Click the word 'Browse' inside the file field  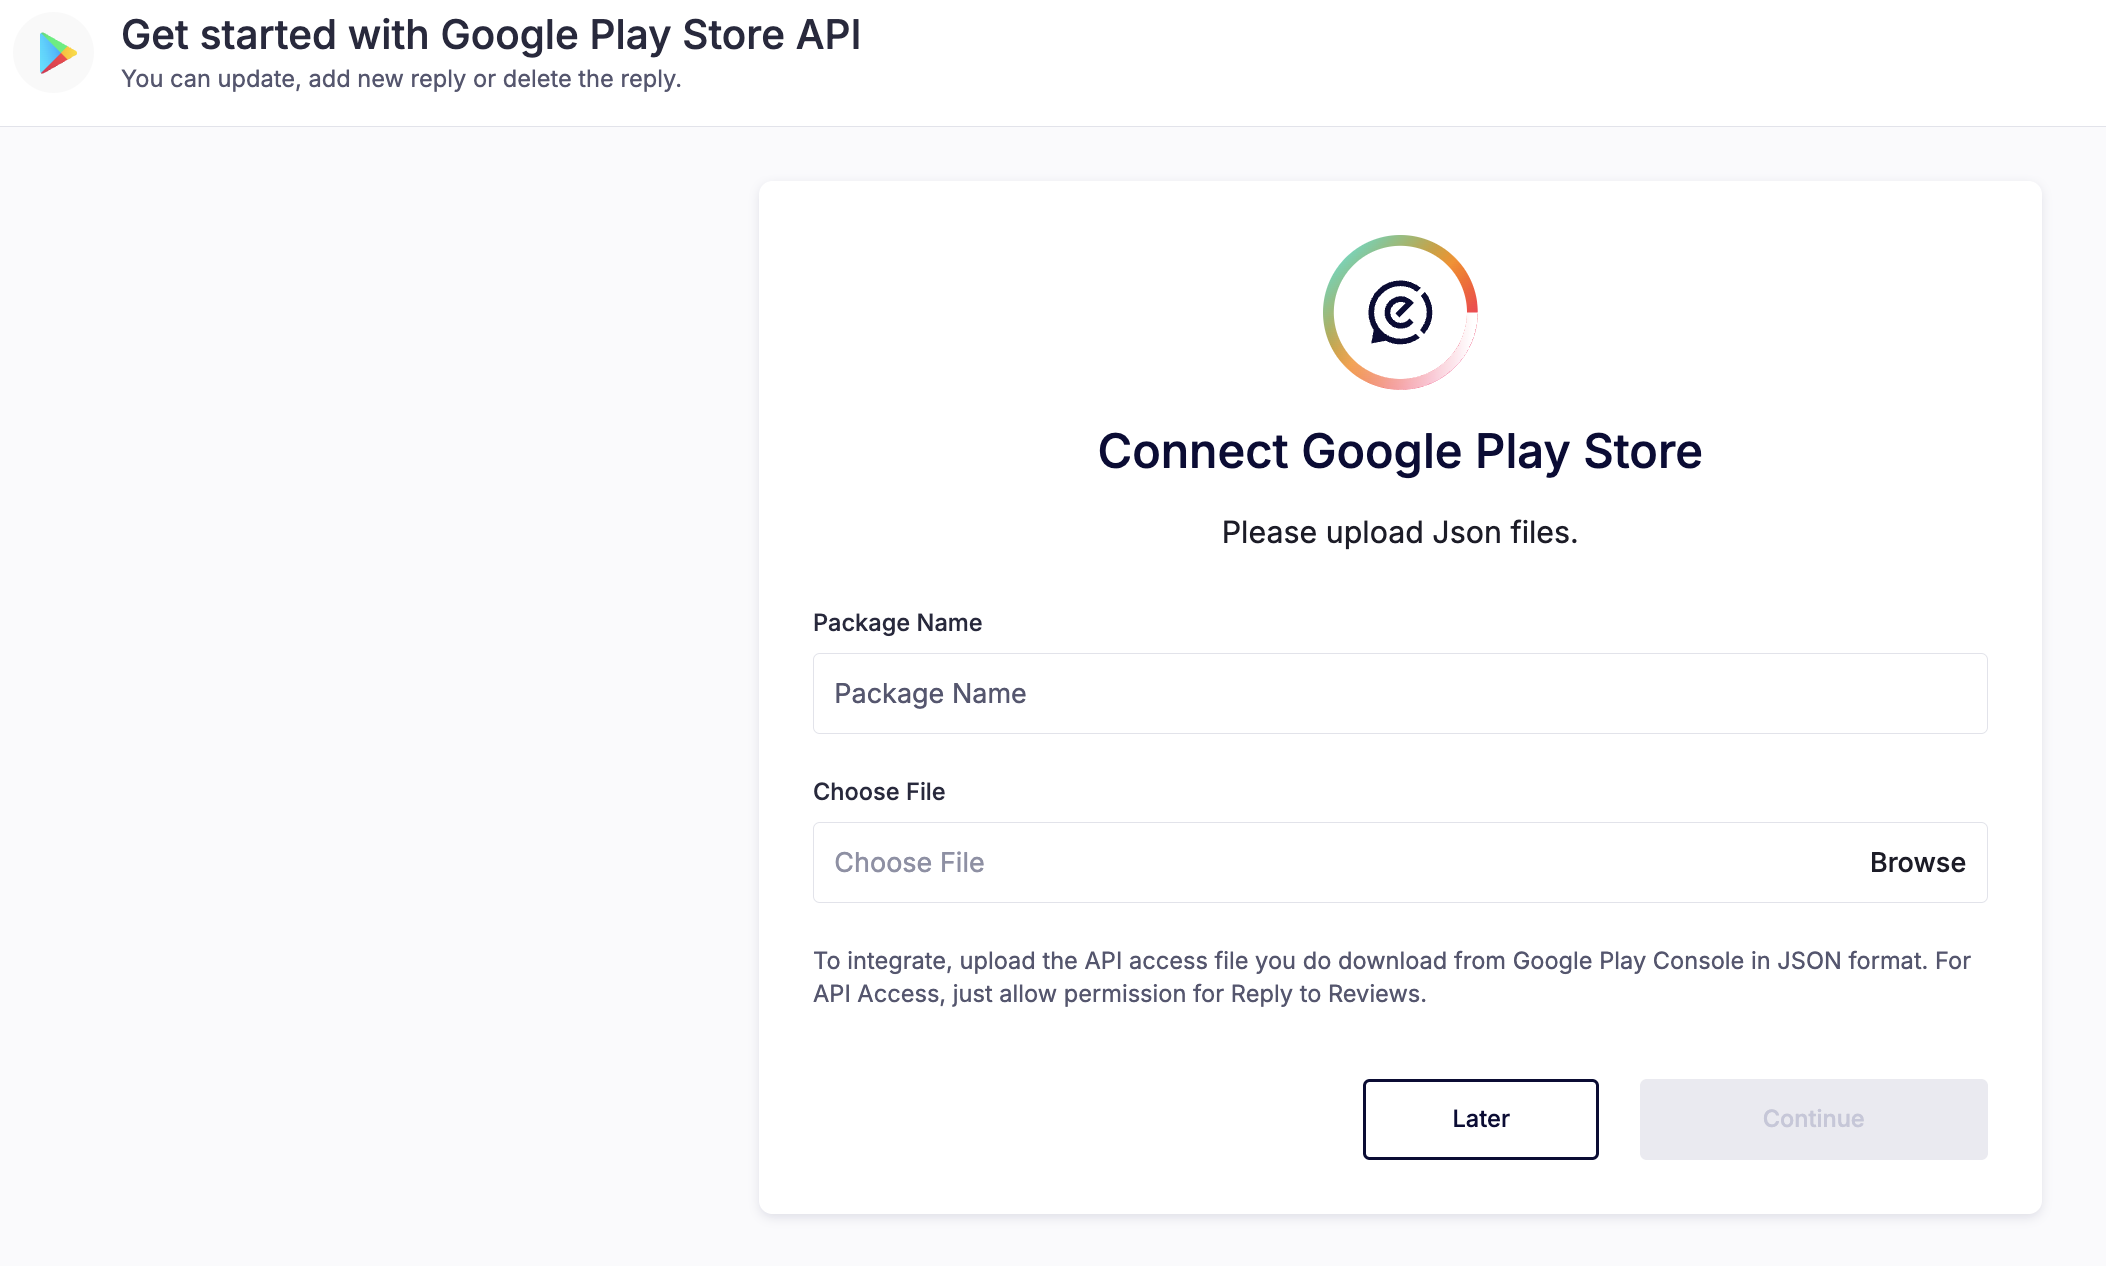1917,862
